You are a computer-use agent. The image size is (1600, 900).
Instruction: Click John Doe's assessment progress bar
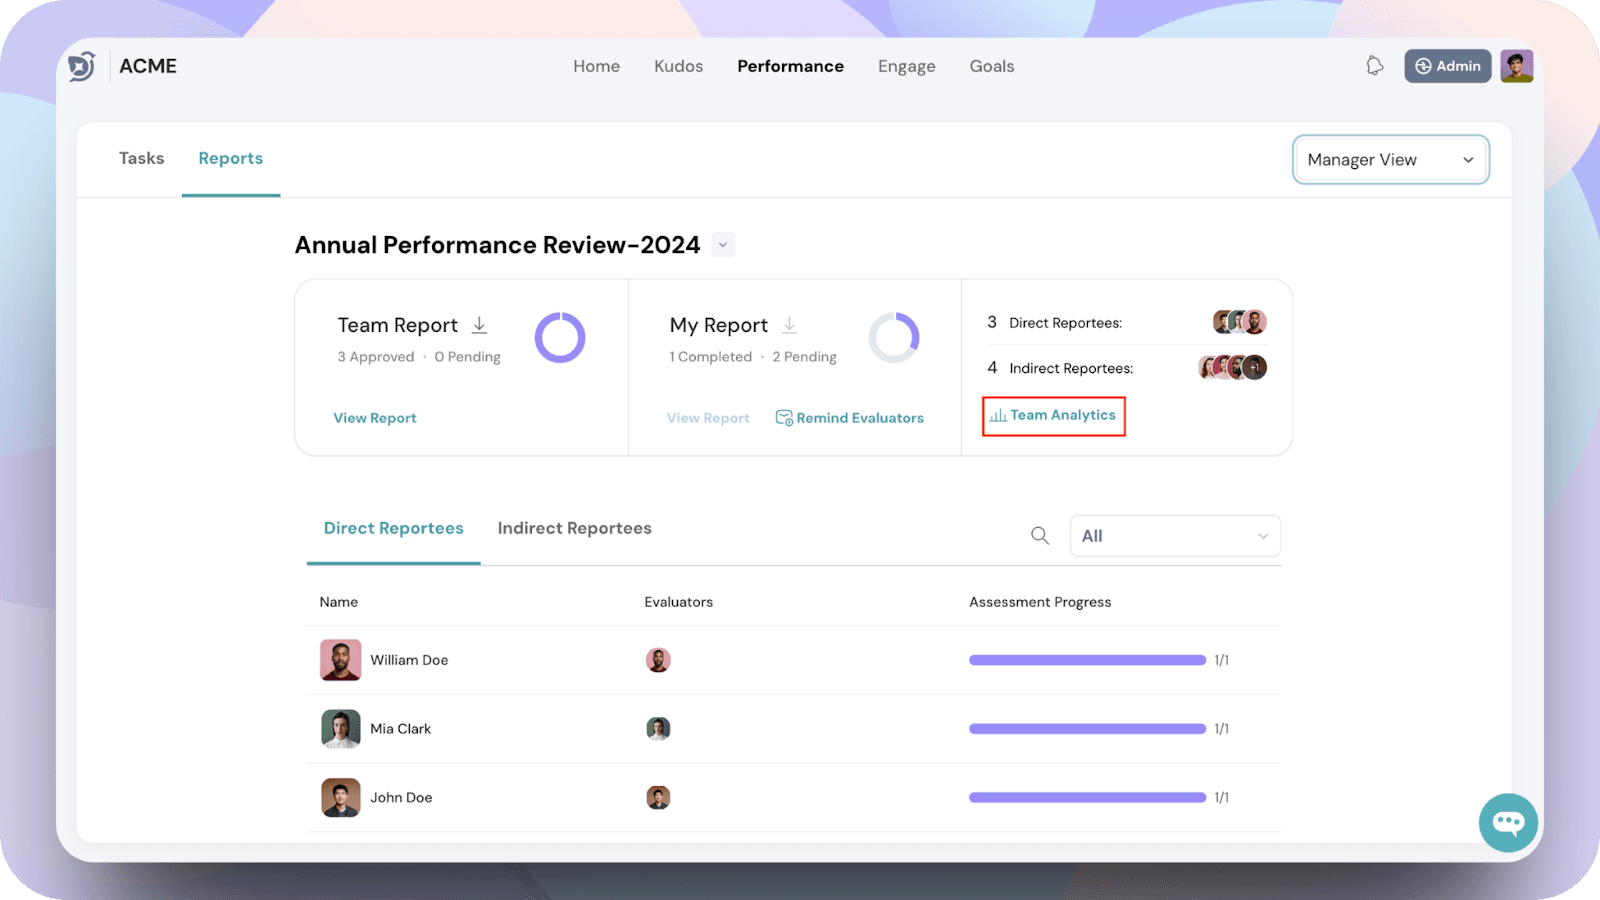(x=1088, y=798)
